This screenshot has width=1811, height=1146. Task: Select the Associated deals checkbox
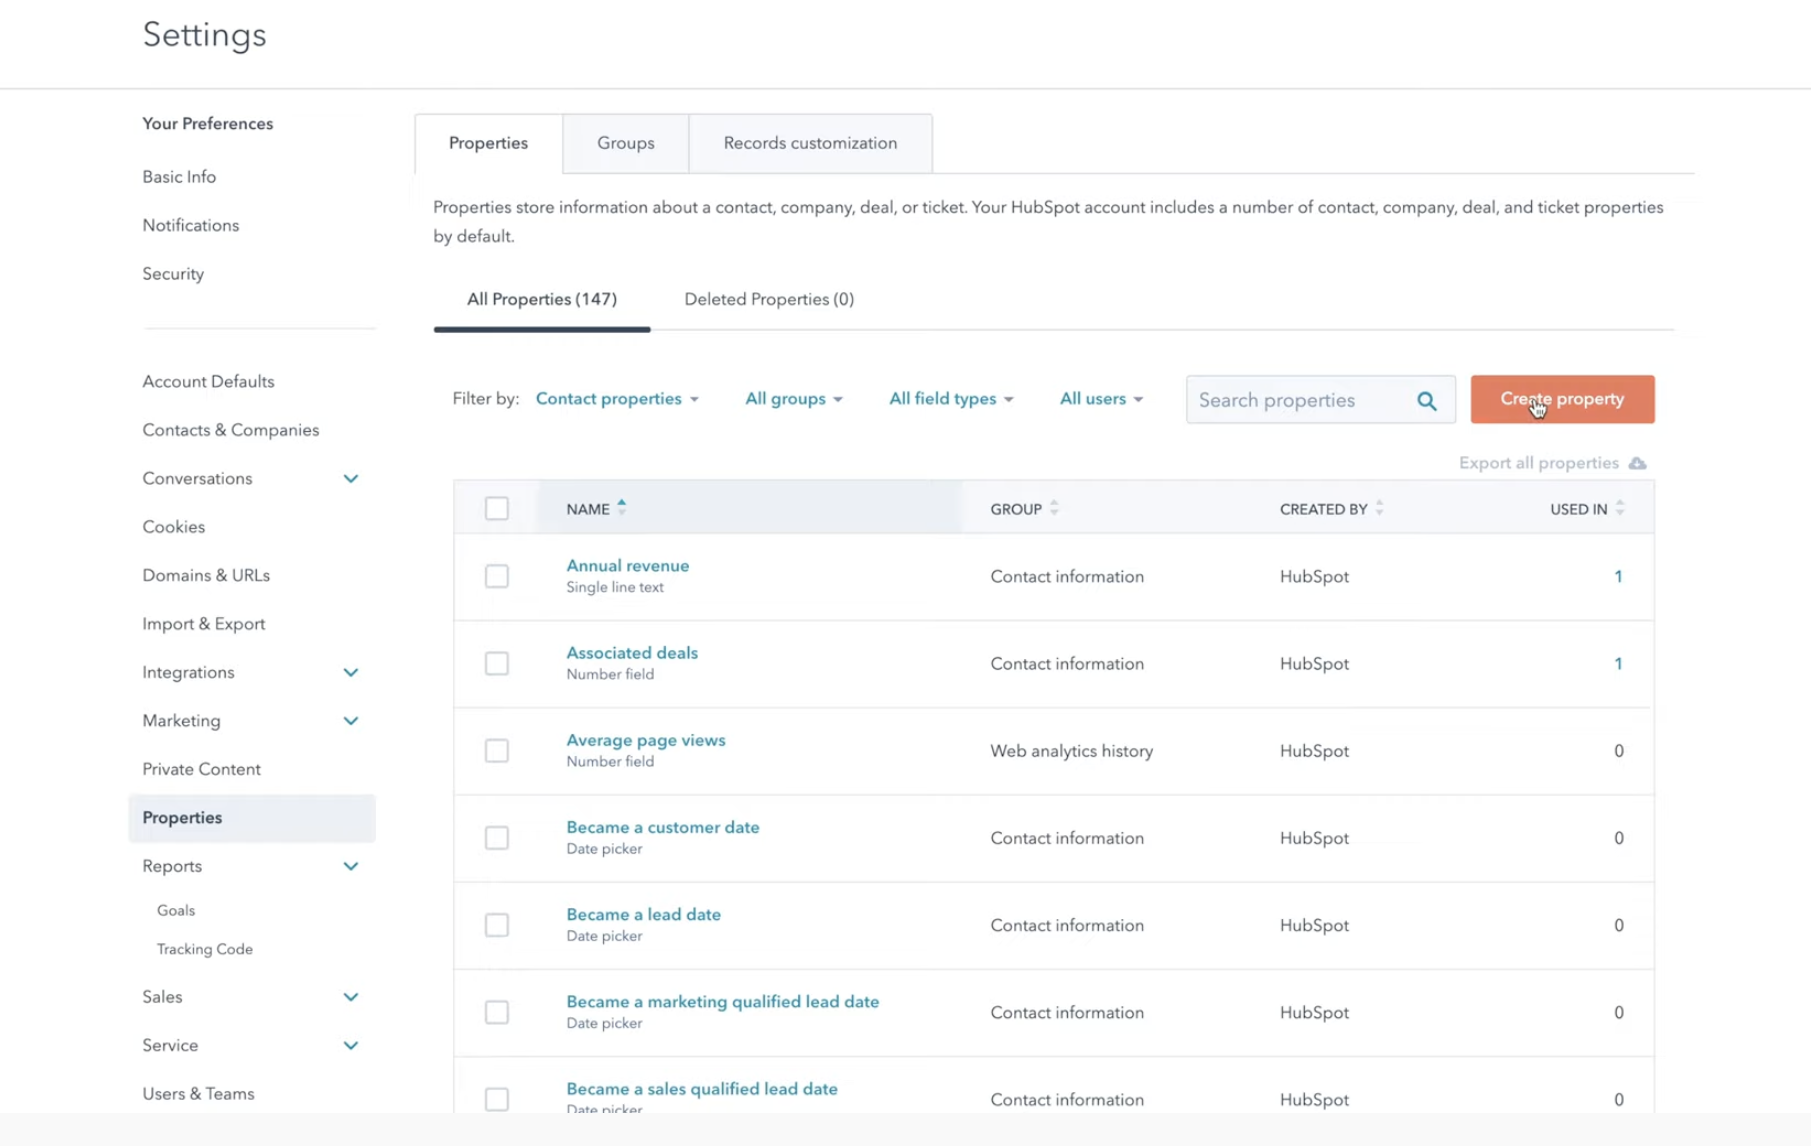(496, 664)
